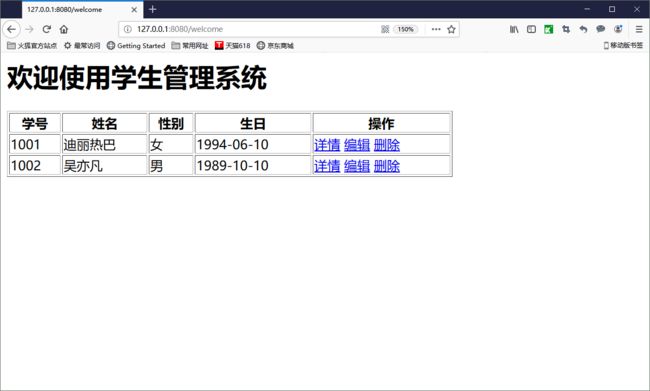Click birthday cell 1989-10-10

(253, 165)
